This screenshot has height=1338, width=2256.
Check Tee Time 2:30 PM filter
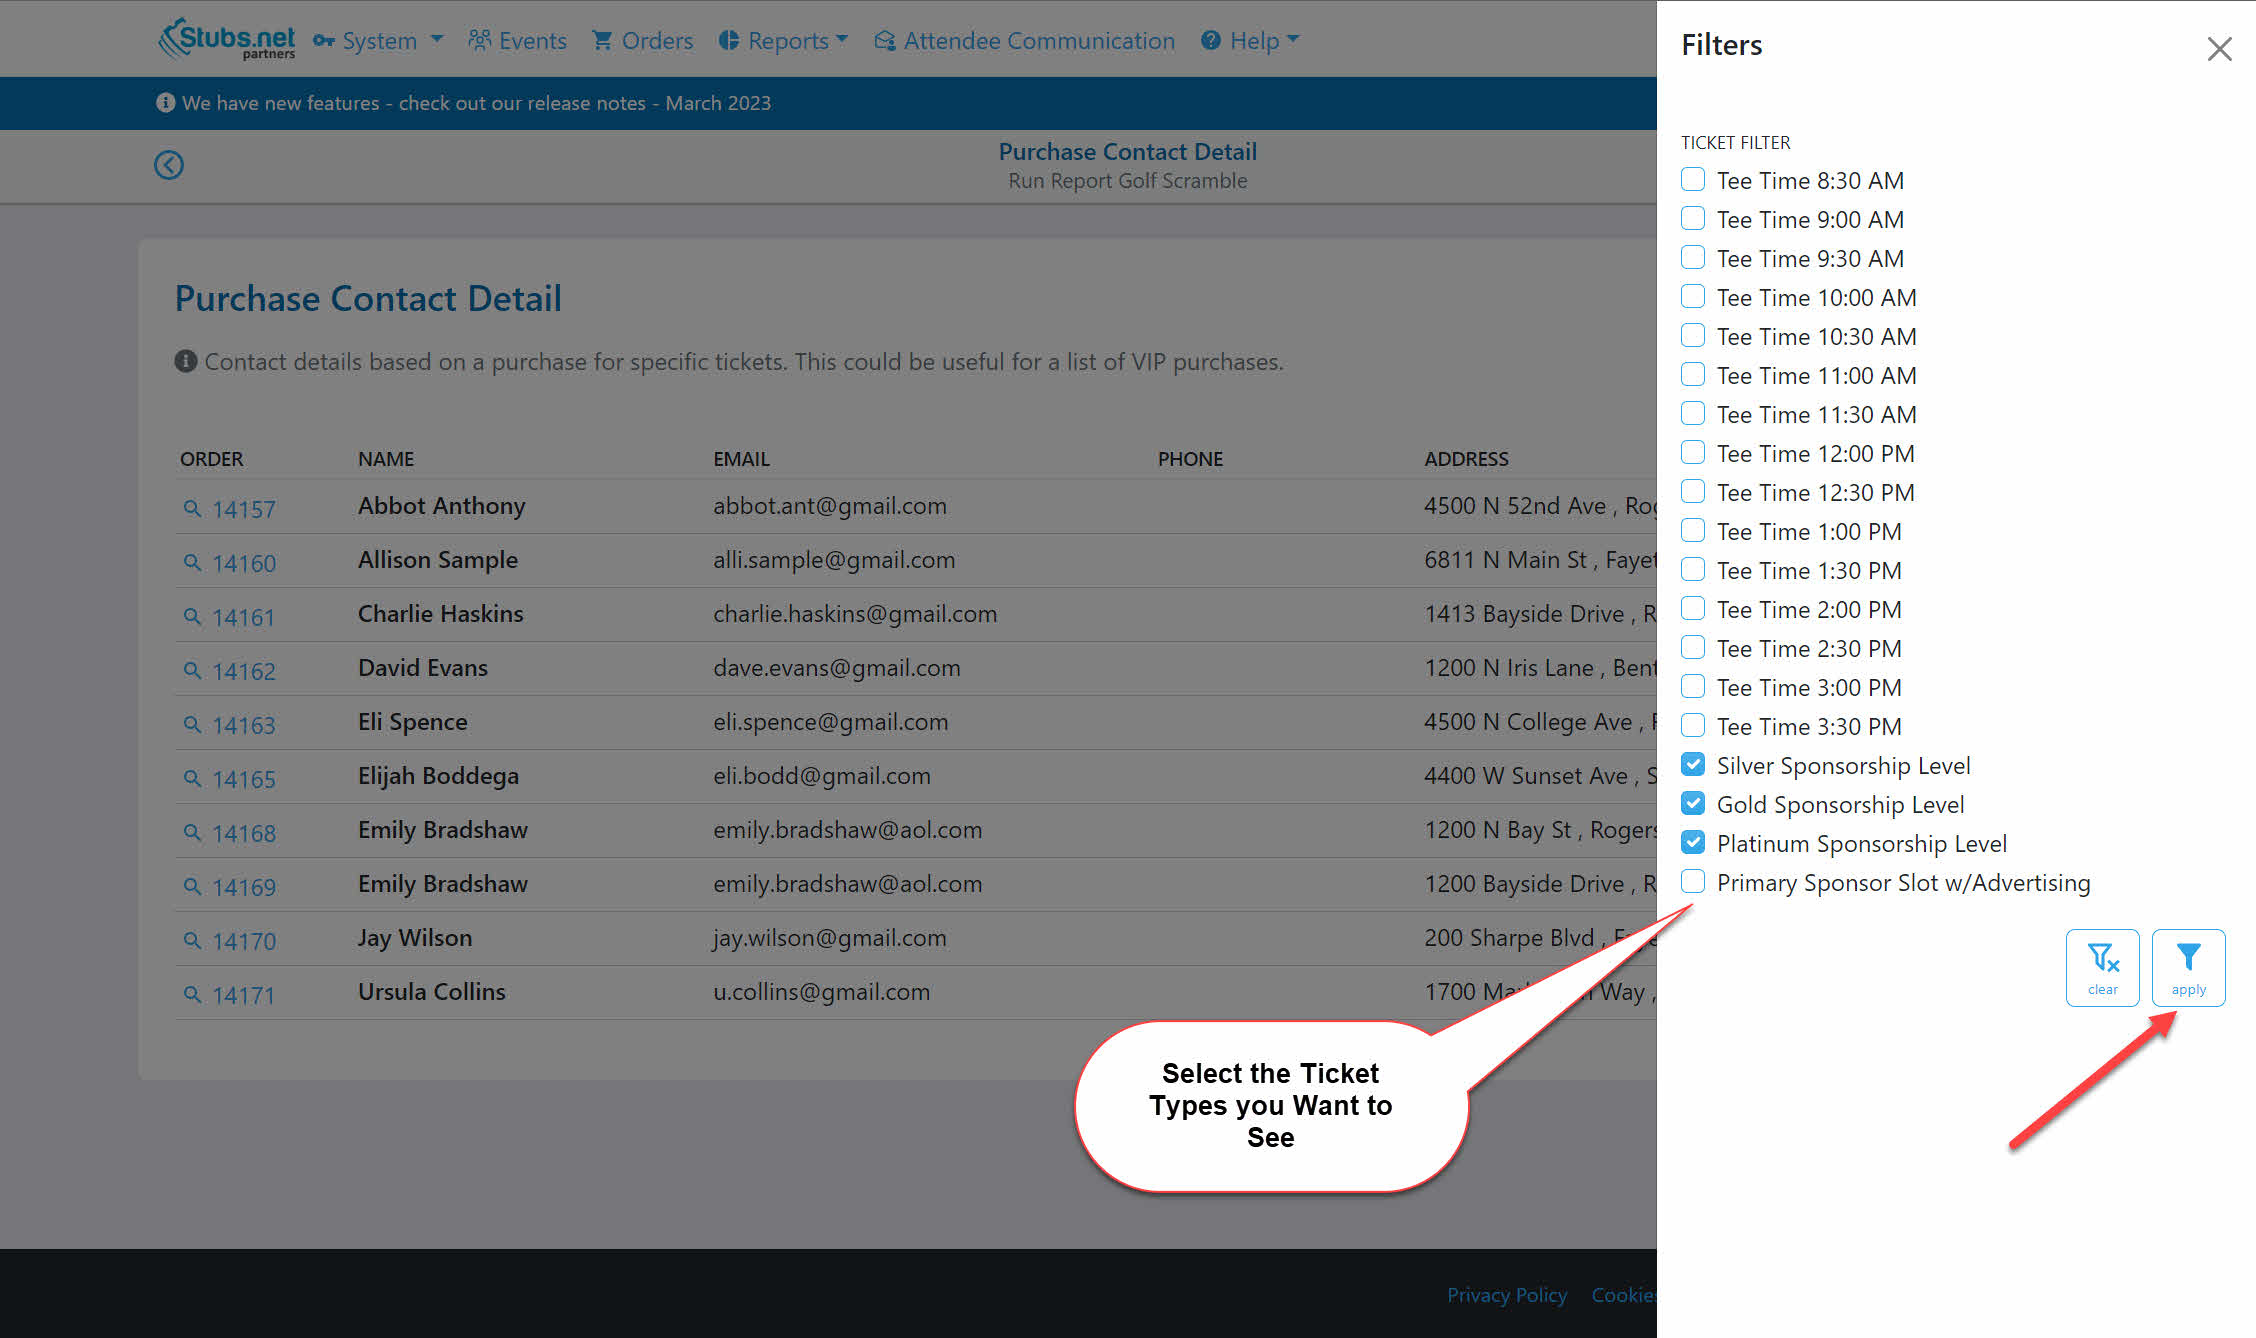(1692, 647)
